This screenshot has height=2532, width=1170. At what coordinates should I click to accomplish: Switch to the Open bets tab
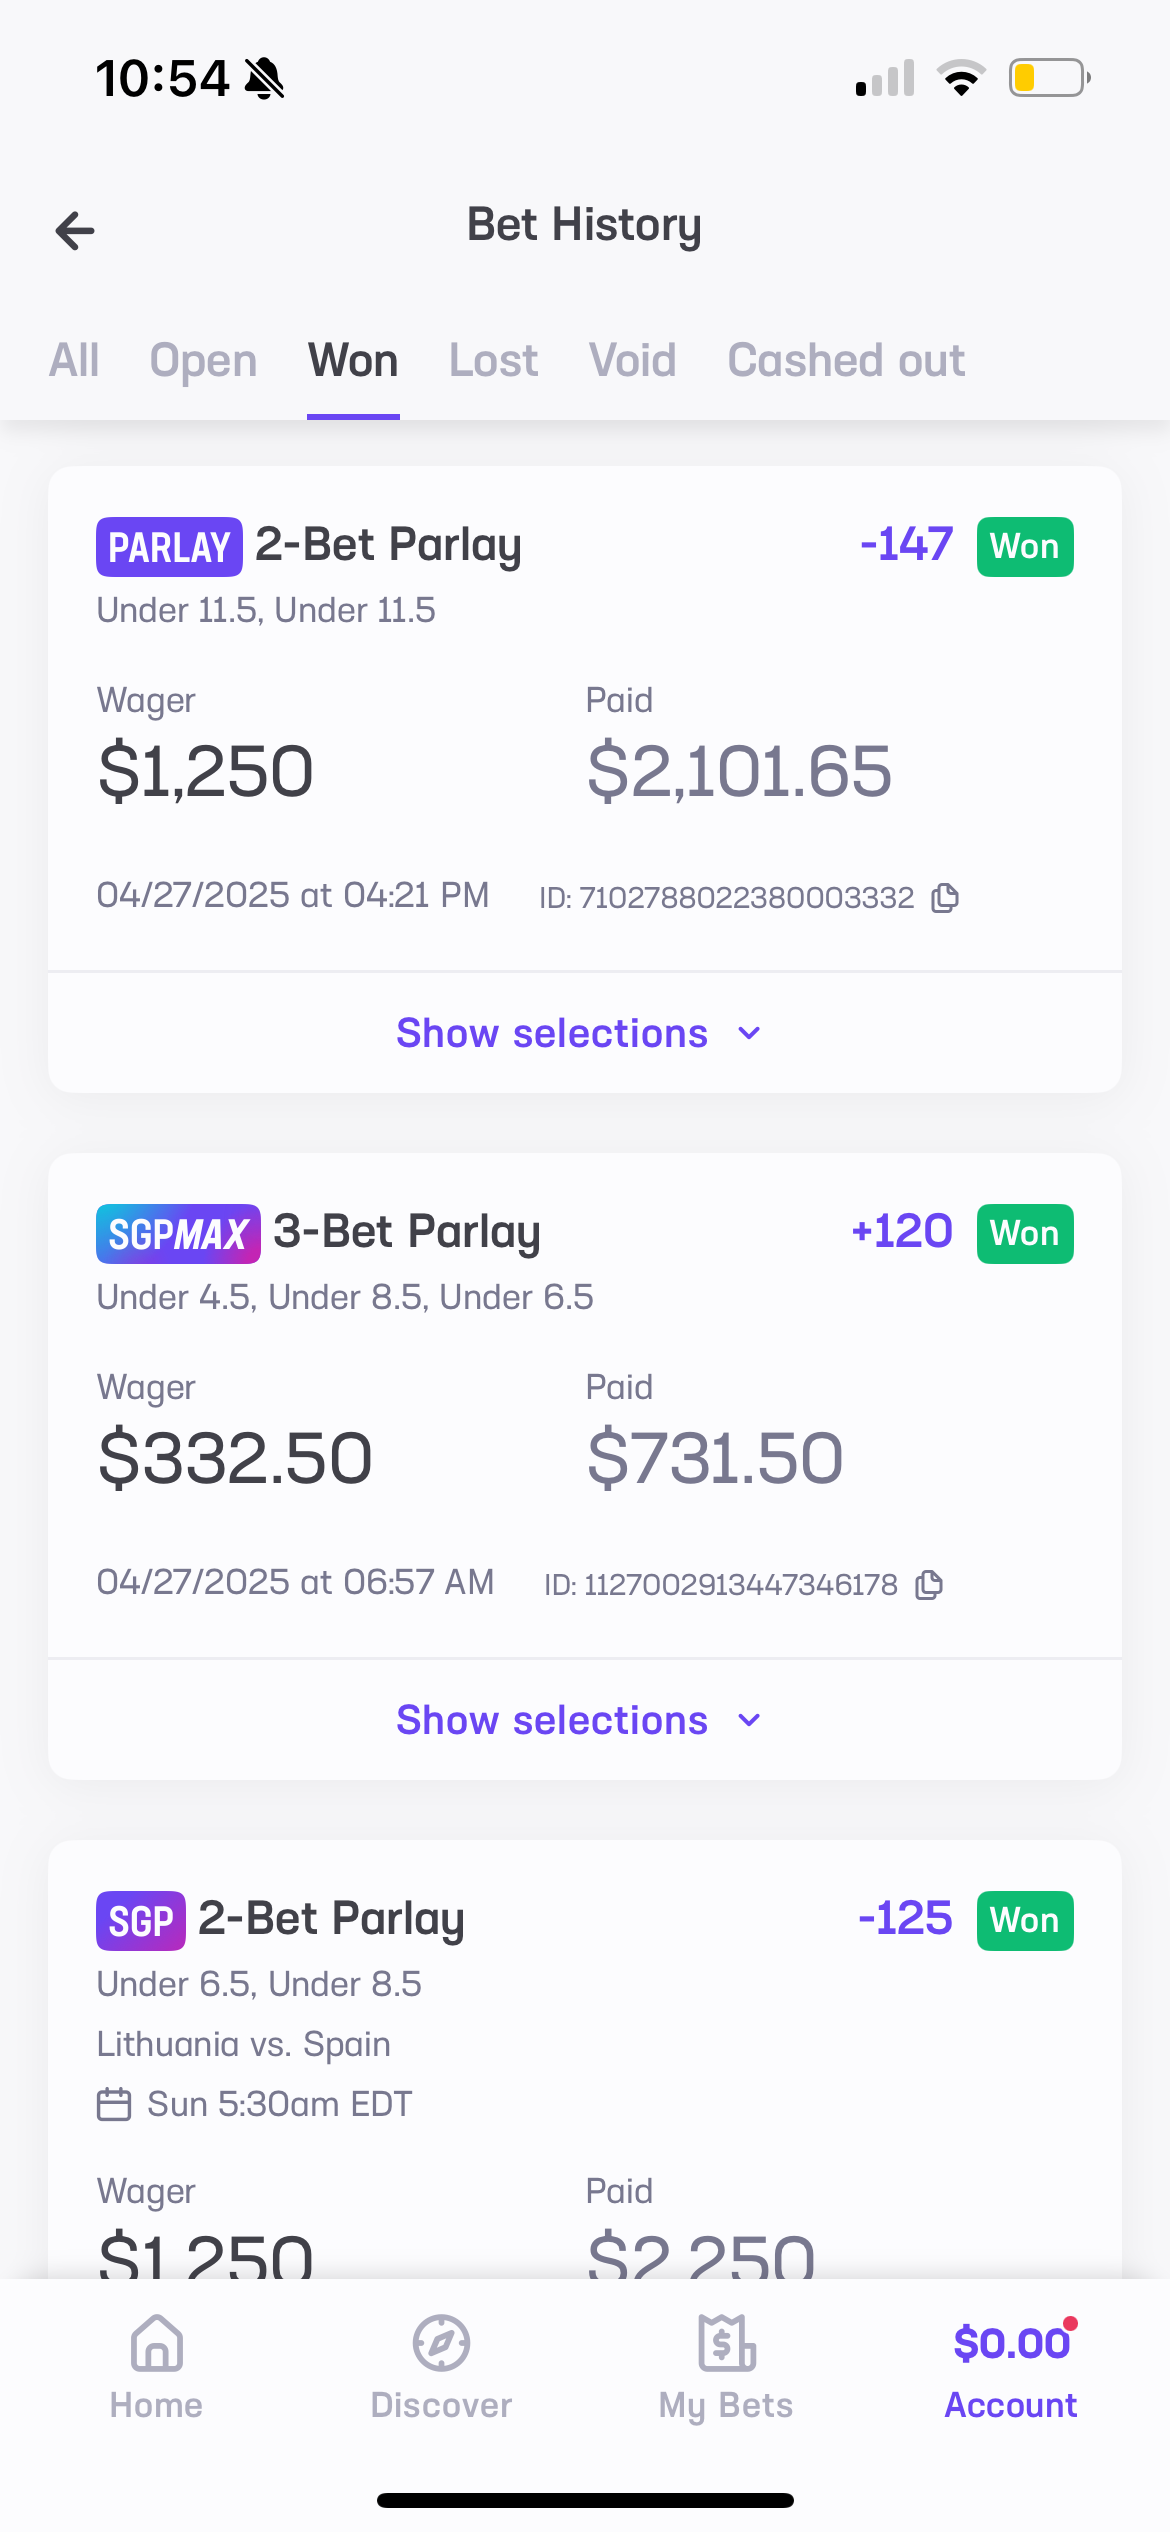click(x=203, y=361)
